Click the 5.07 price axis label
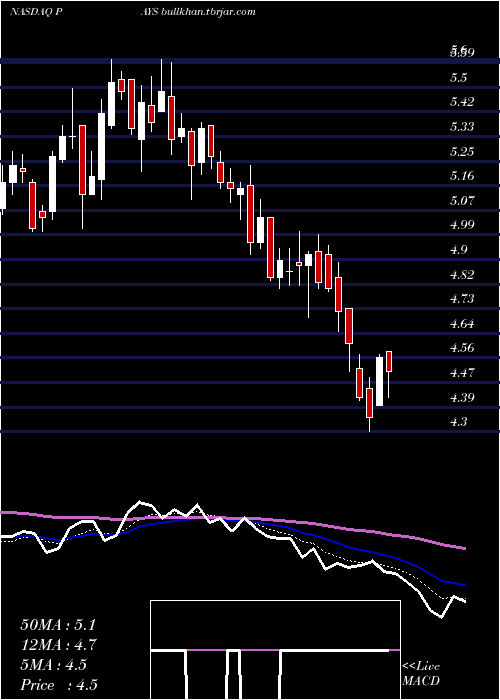 462,200
